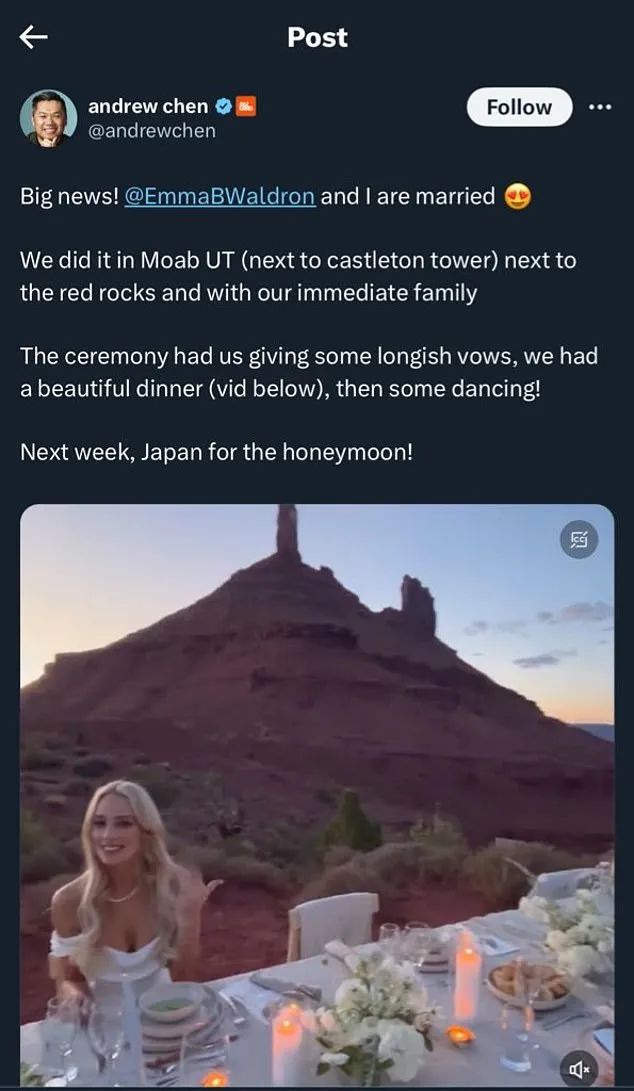Click the blue verified badge
This screenshot has height=1091, width=634.
coord(223,106)
